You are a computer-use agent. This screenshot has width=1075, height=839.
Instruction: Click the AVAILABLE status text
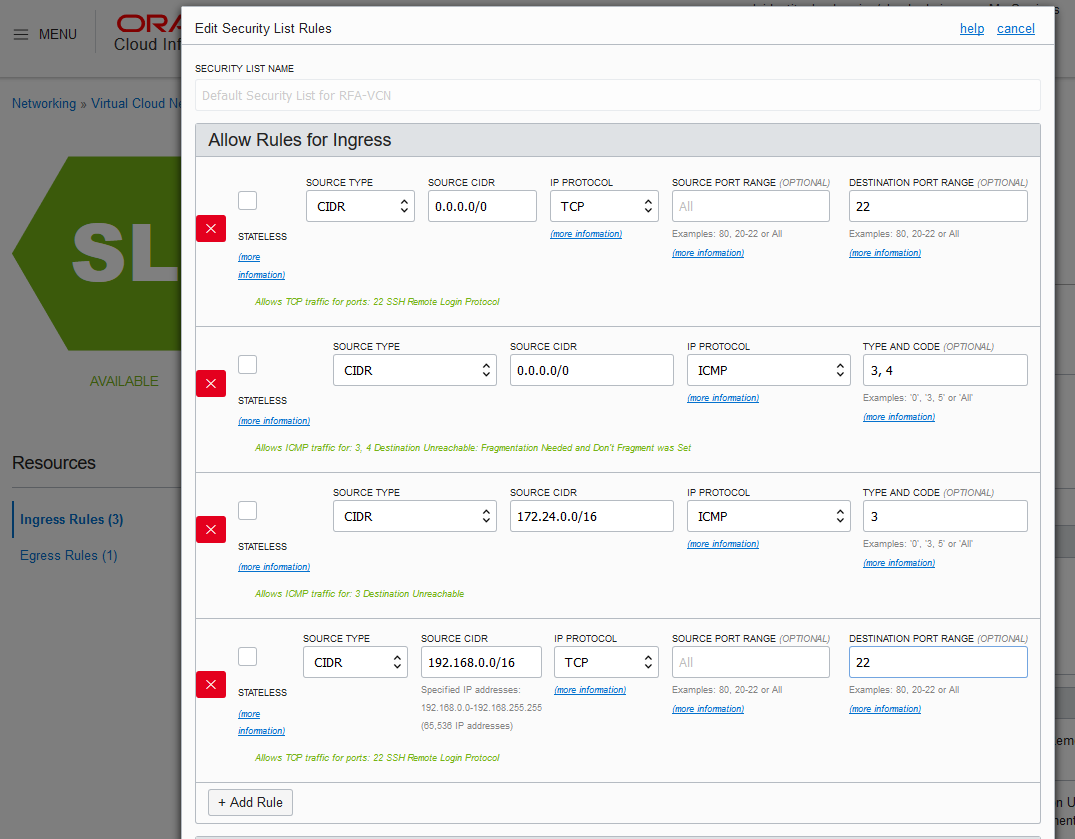pos(124,381)
